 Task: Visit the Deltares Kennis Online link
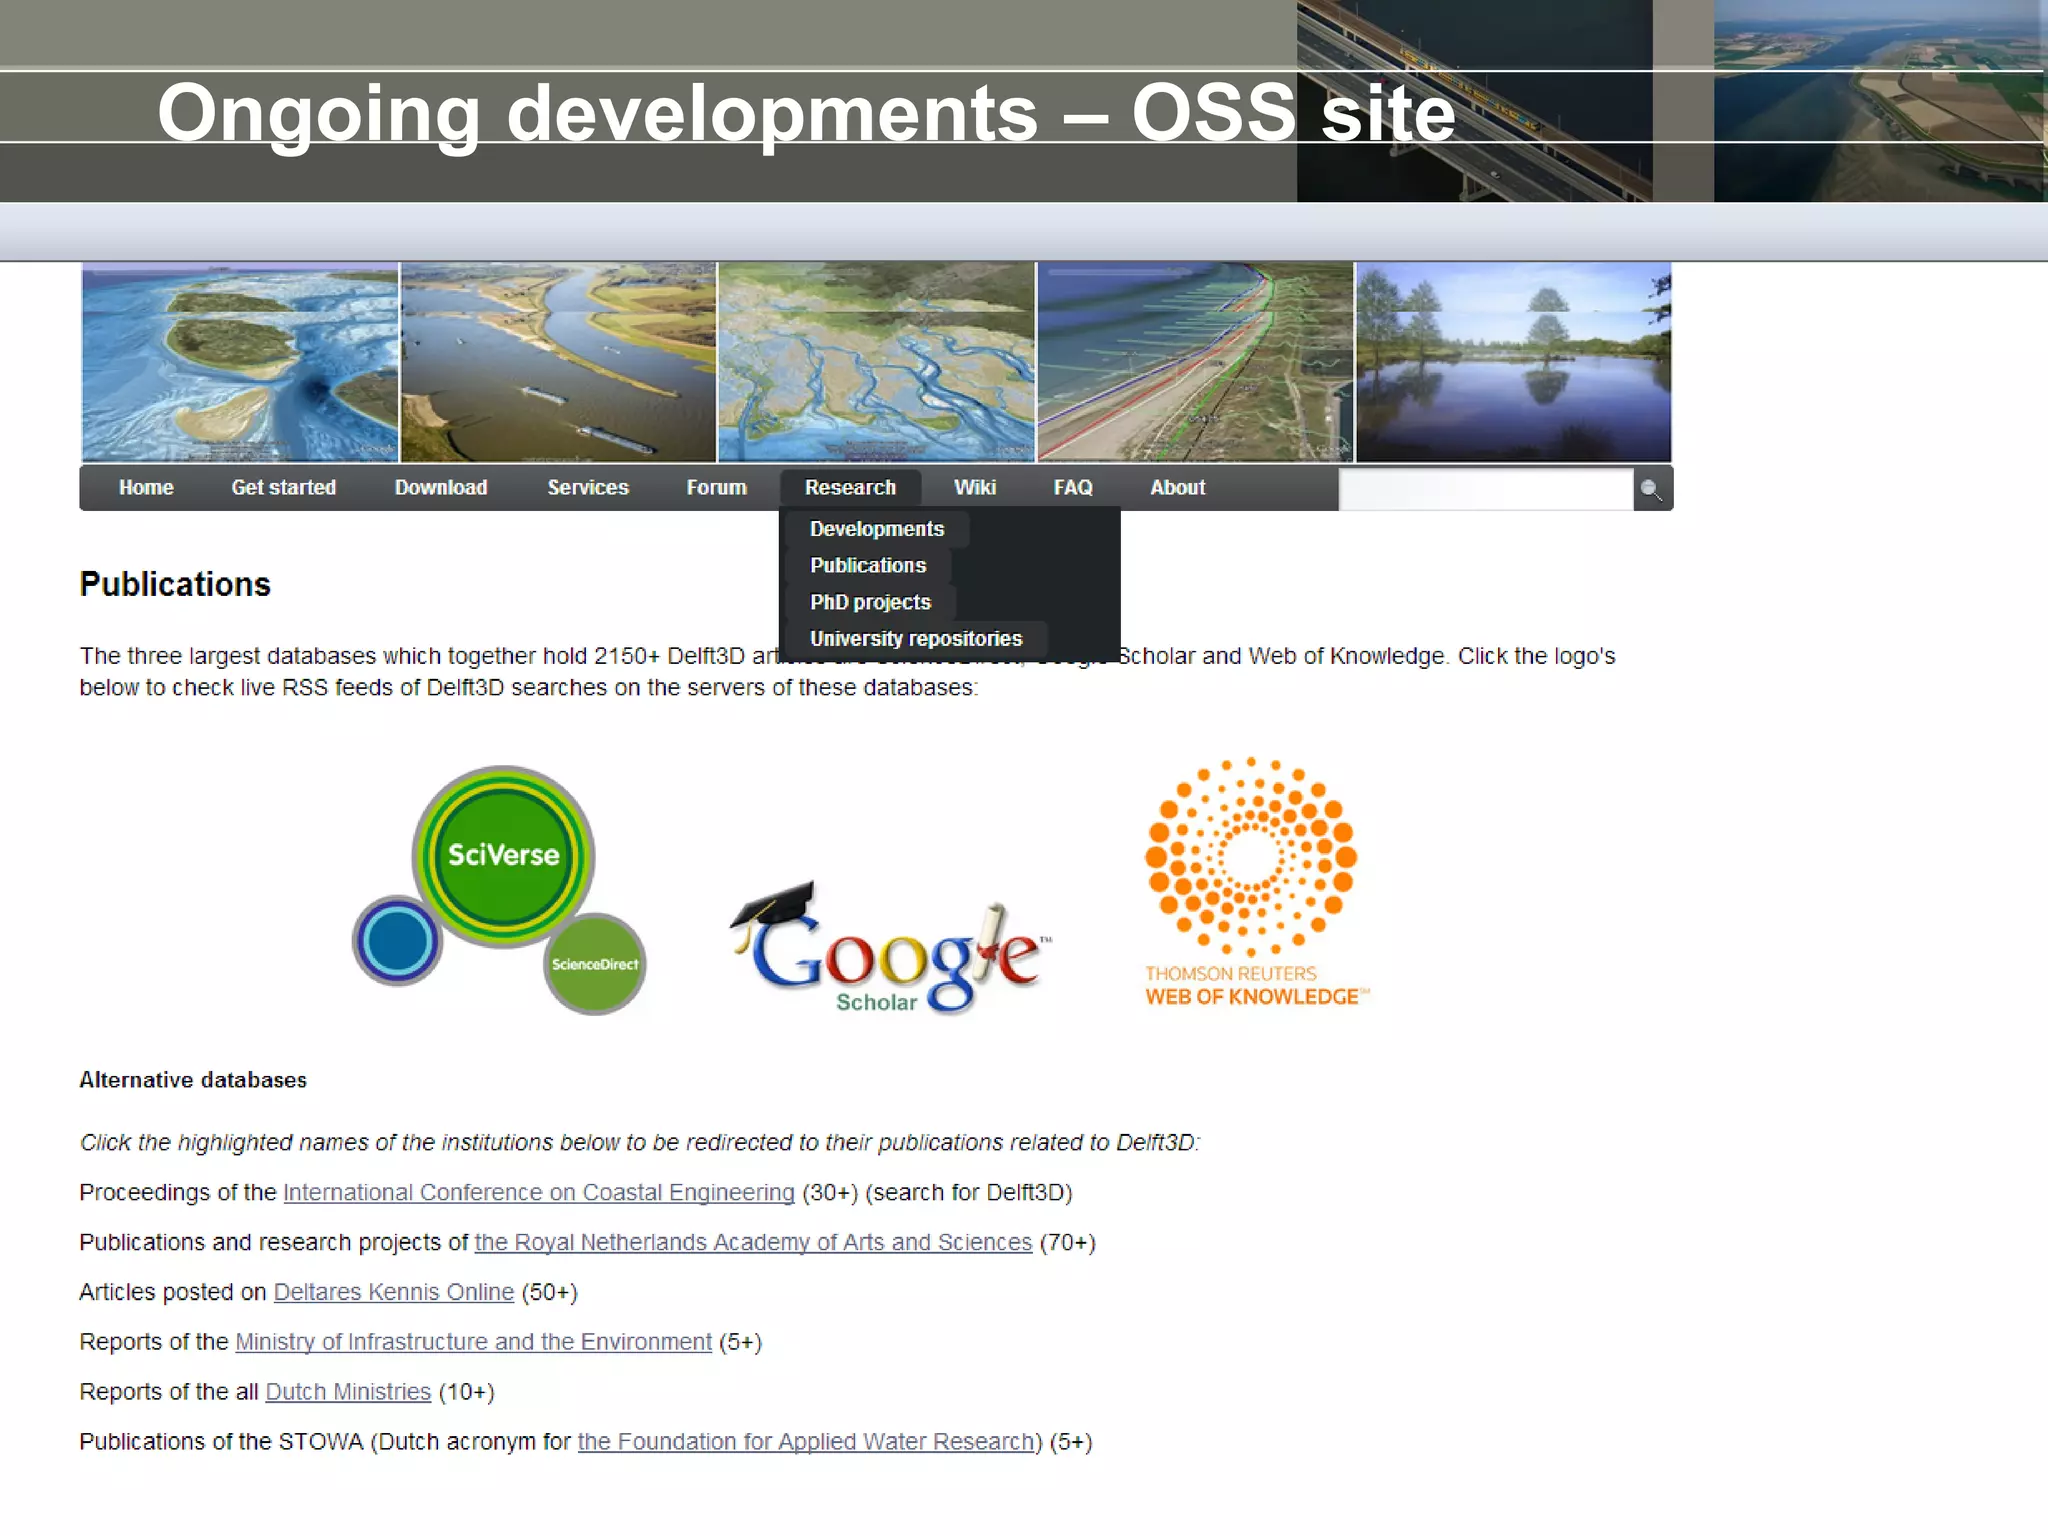tap(394, 1292)
